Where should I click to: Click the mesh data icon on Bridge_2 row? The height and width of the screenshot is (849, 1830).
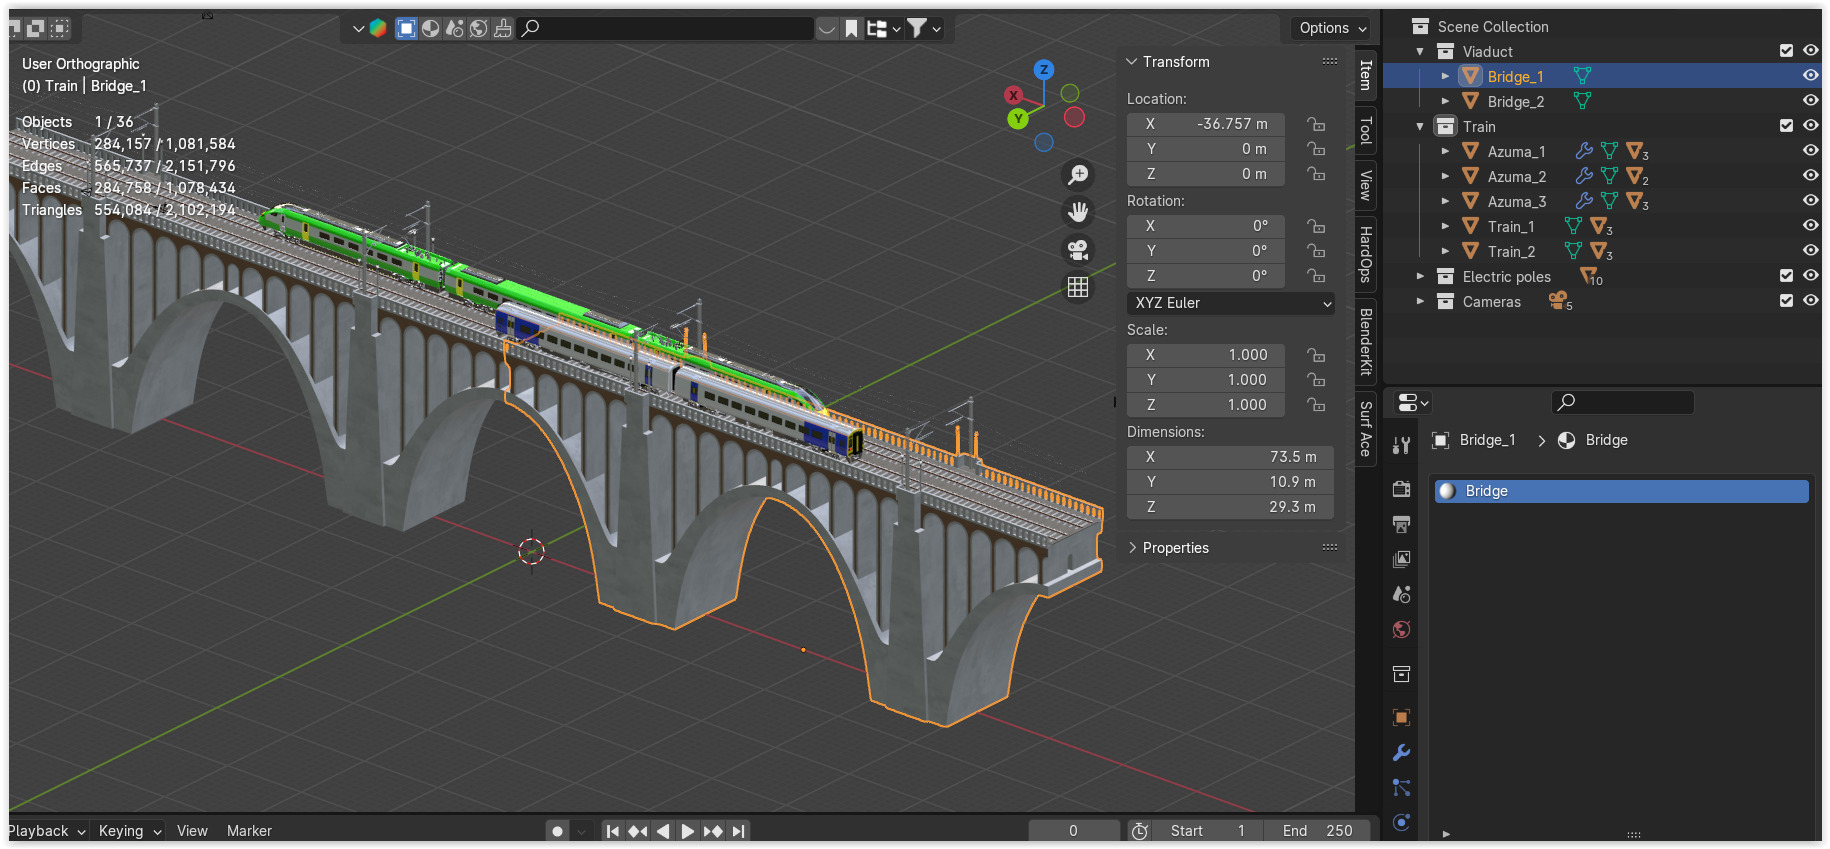pos(1582,101)
